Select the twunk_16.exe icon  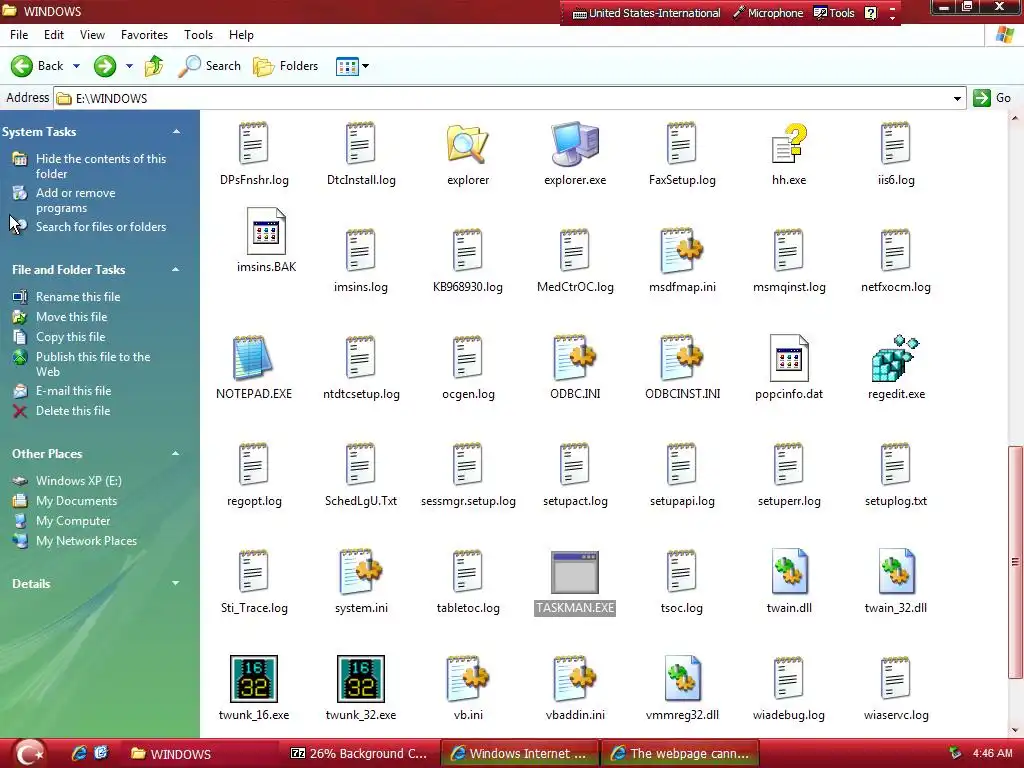tap(253, 679)
